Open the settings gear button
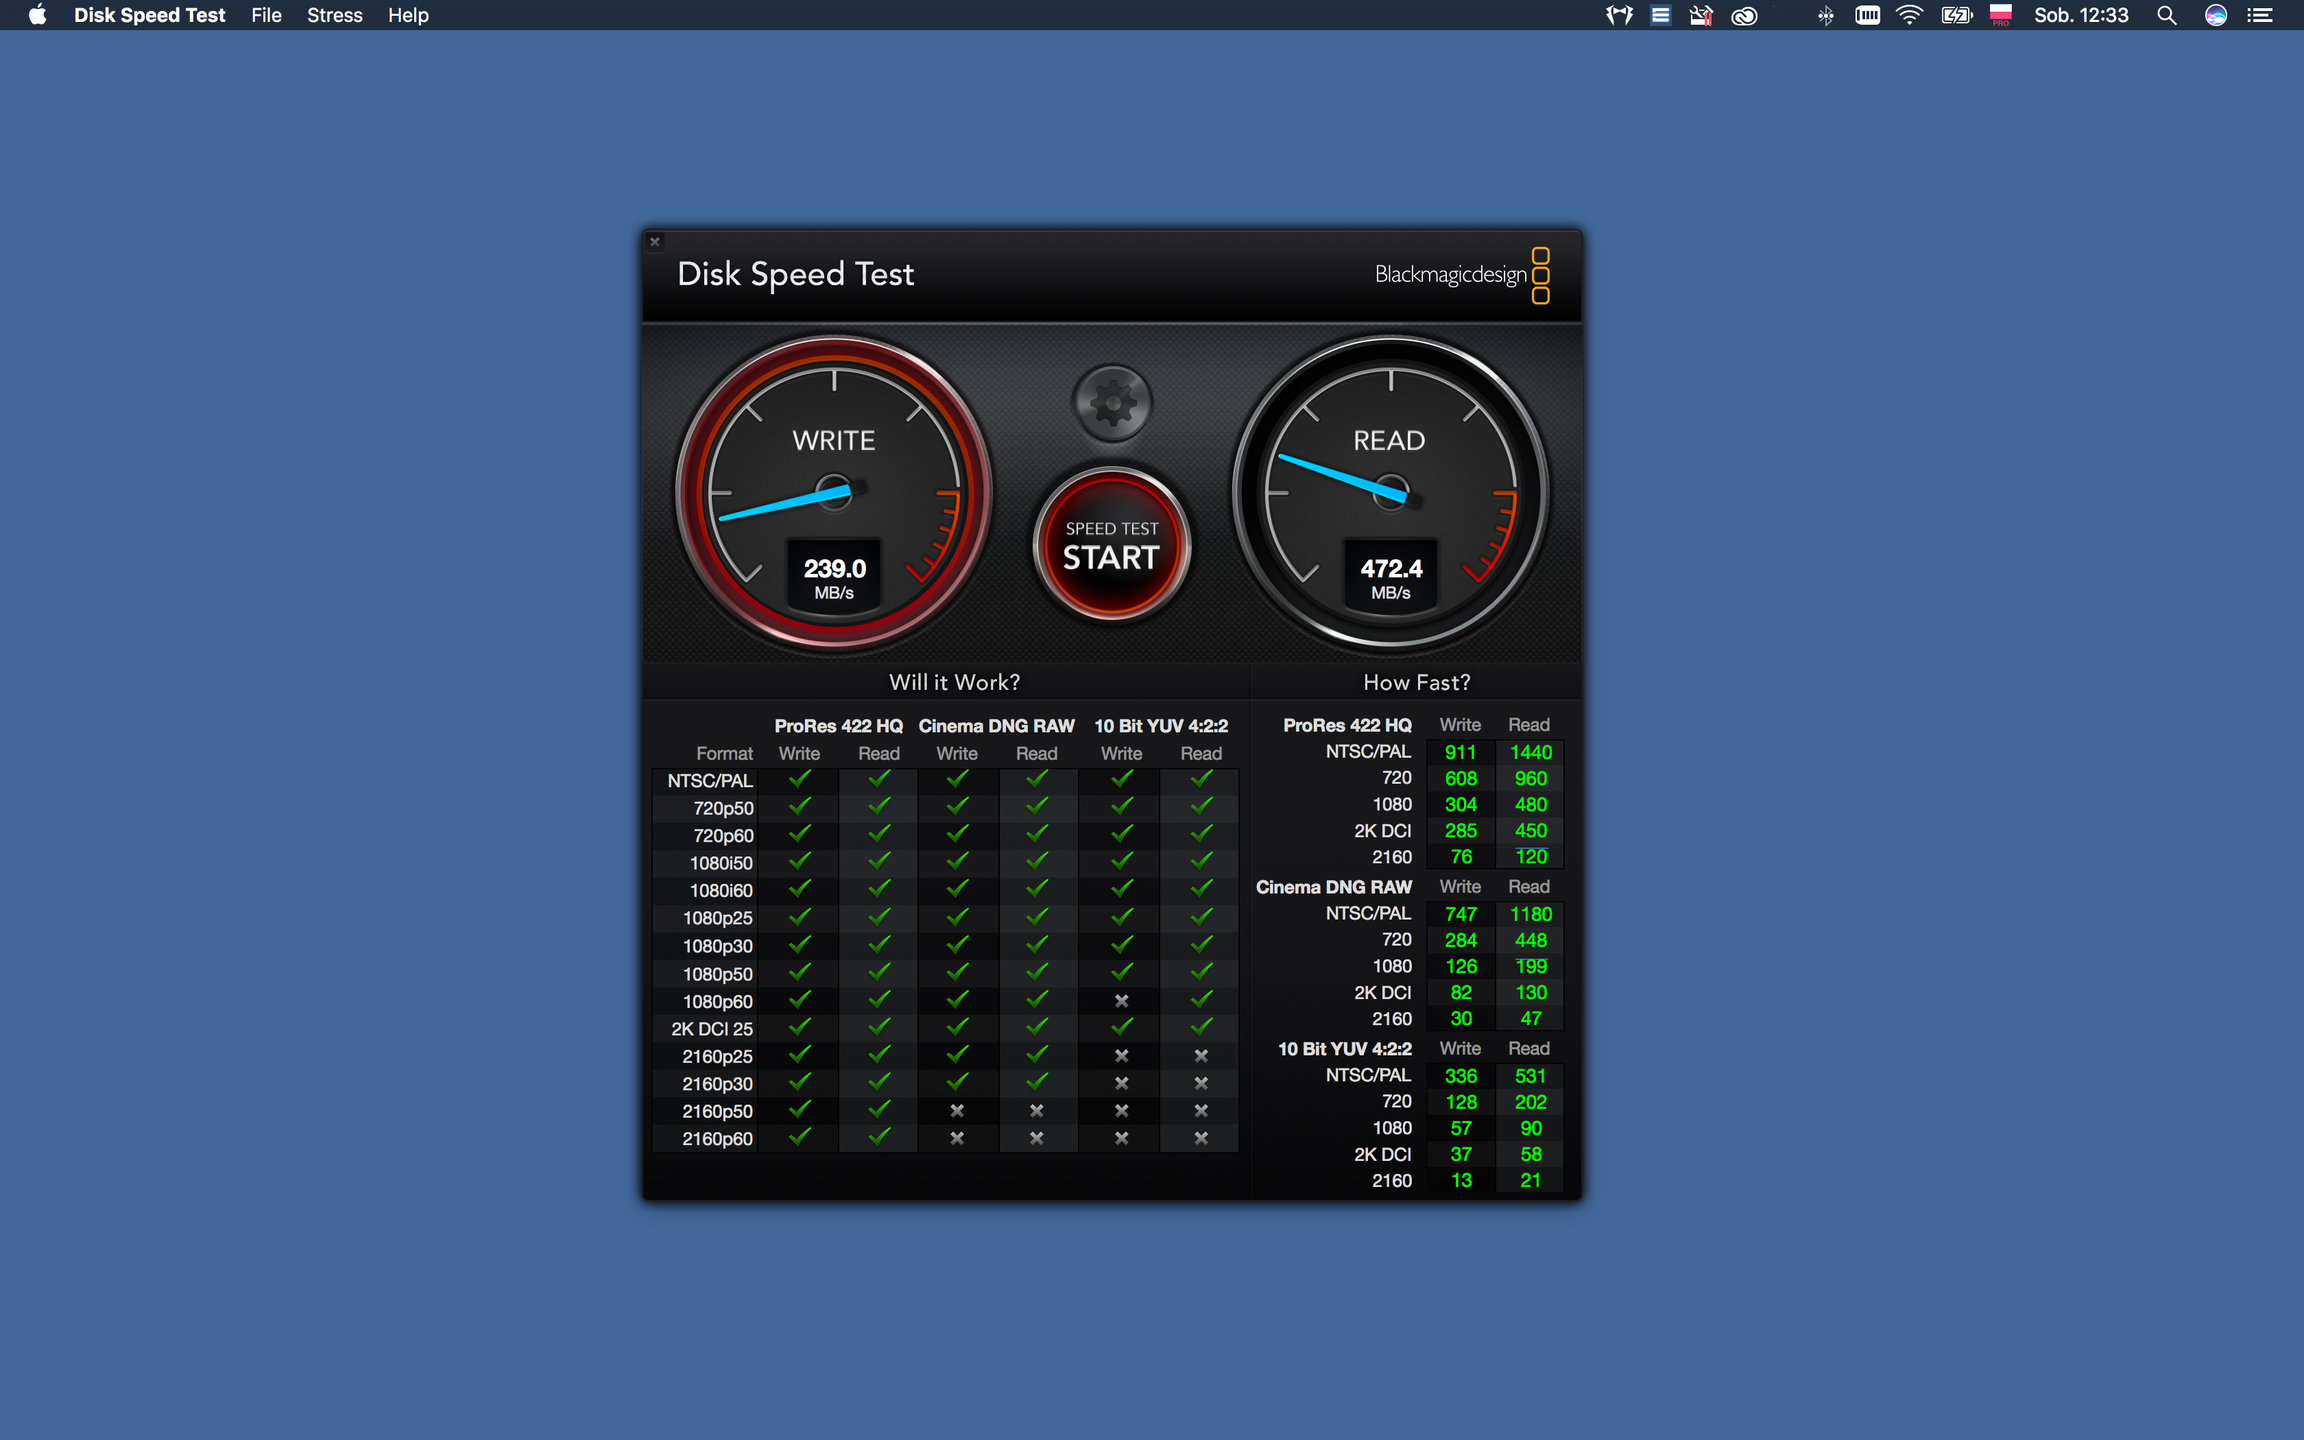The height and width of the screenshot is (1440, 2304). (x=1112, y=403)
